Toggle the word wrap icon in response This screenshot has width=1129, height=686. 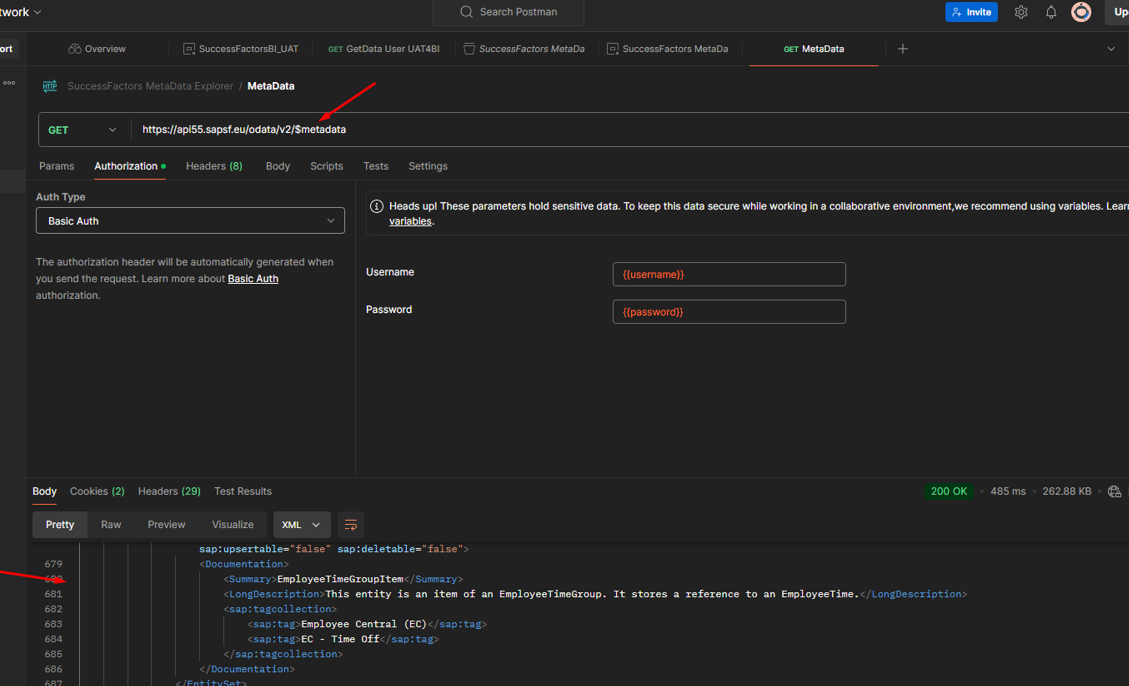pyautogui.click(x=351, y=525)
